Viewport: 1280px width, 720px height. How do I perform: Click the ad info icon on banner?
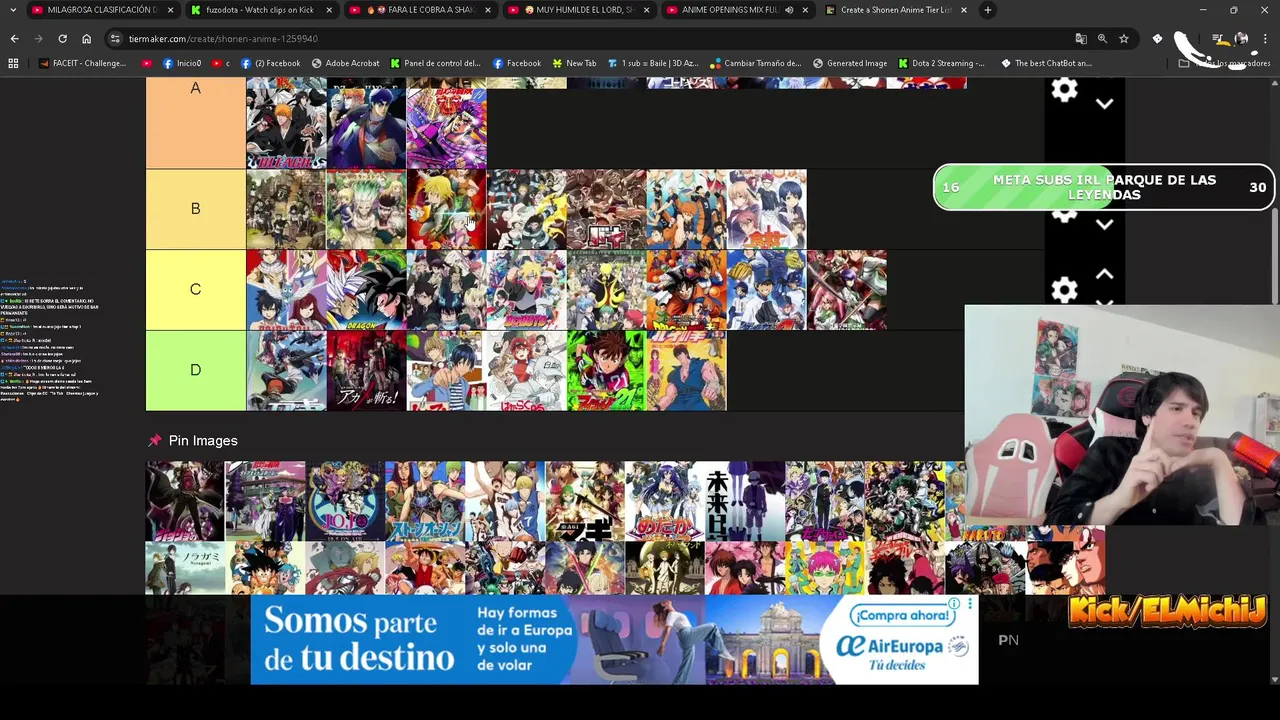coord(955,604)
